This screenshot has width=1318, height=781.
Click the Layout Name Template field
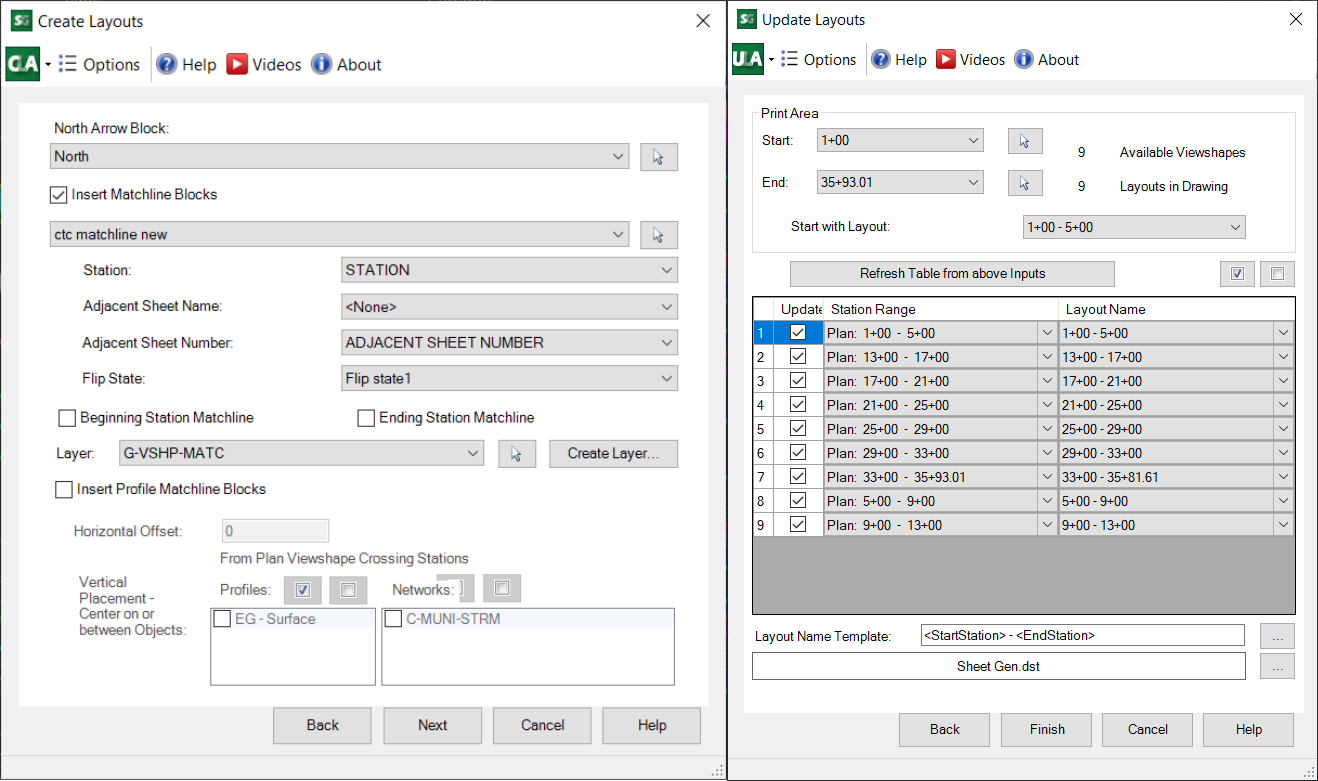(1082, 635)
